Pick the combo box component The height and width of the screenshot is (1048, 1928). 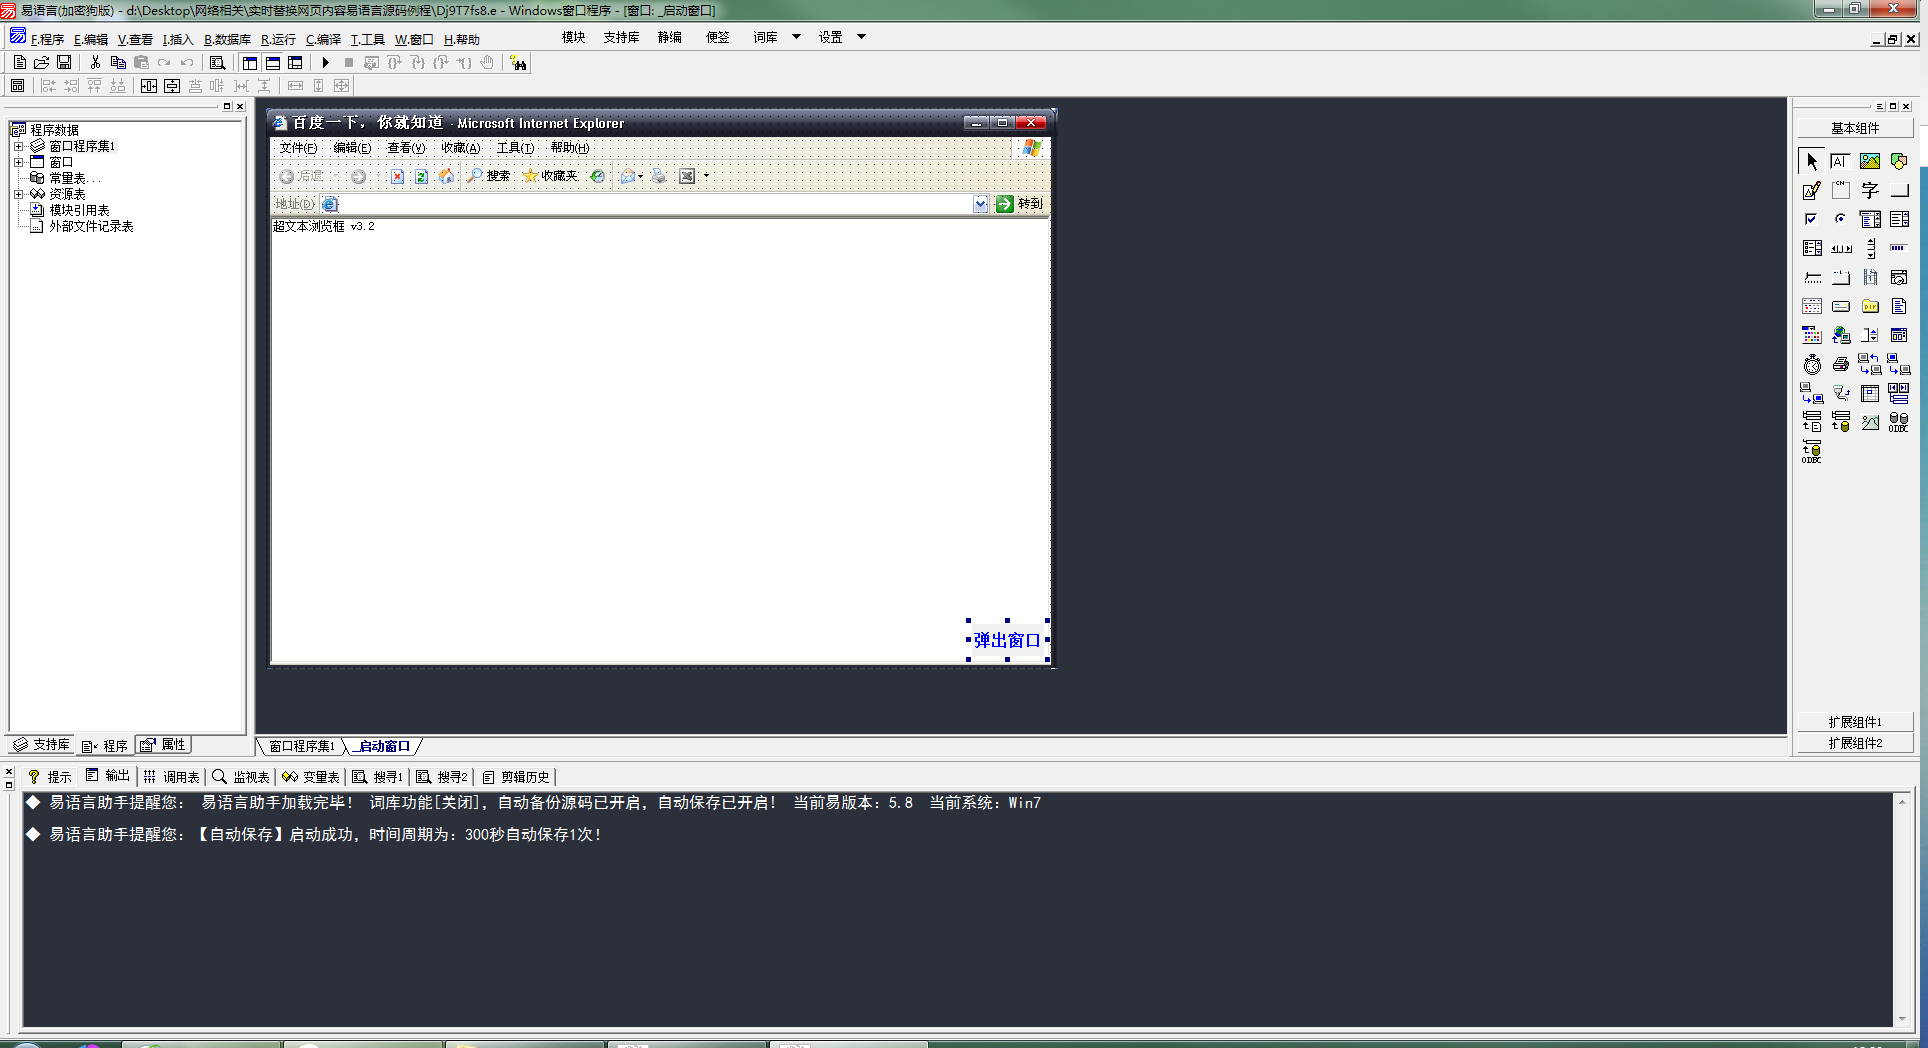tap(1870, 219)
